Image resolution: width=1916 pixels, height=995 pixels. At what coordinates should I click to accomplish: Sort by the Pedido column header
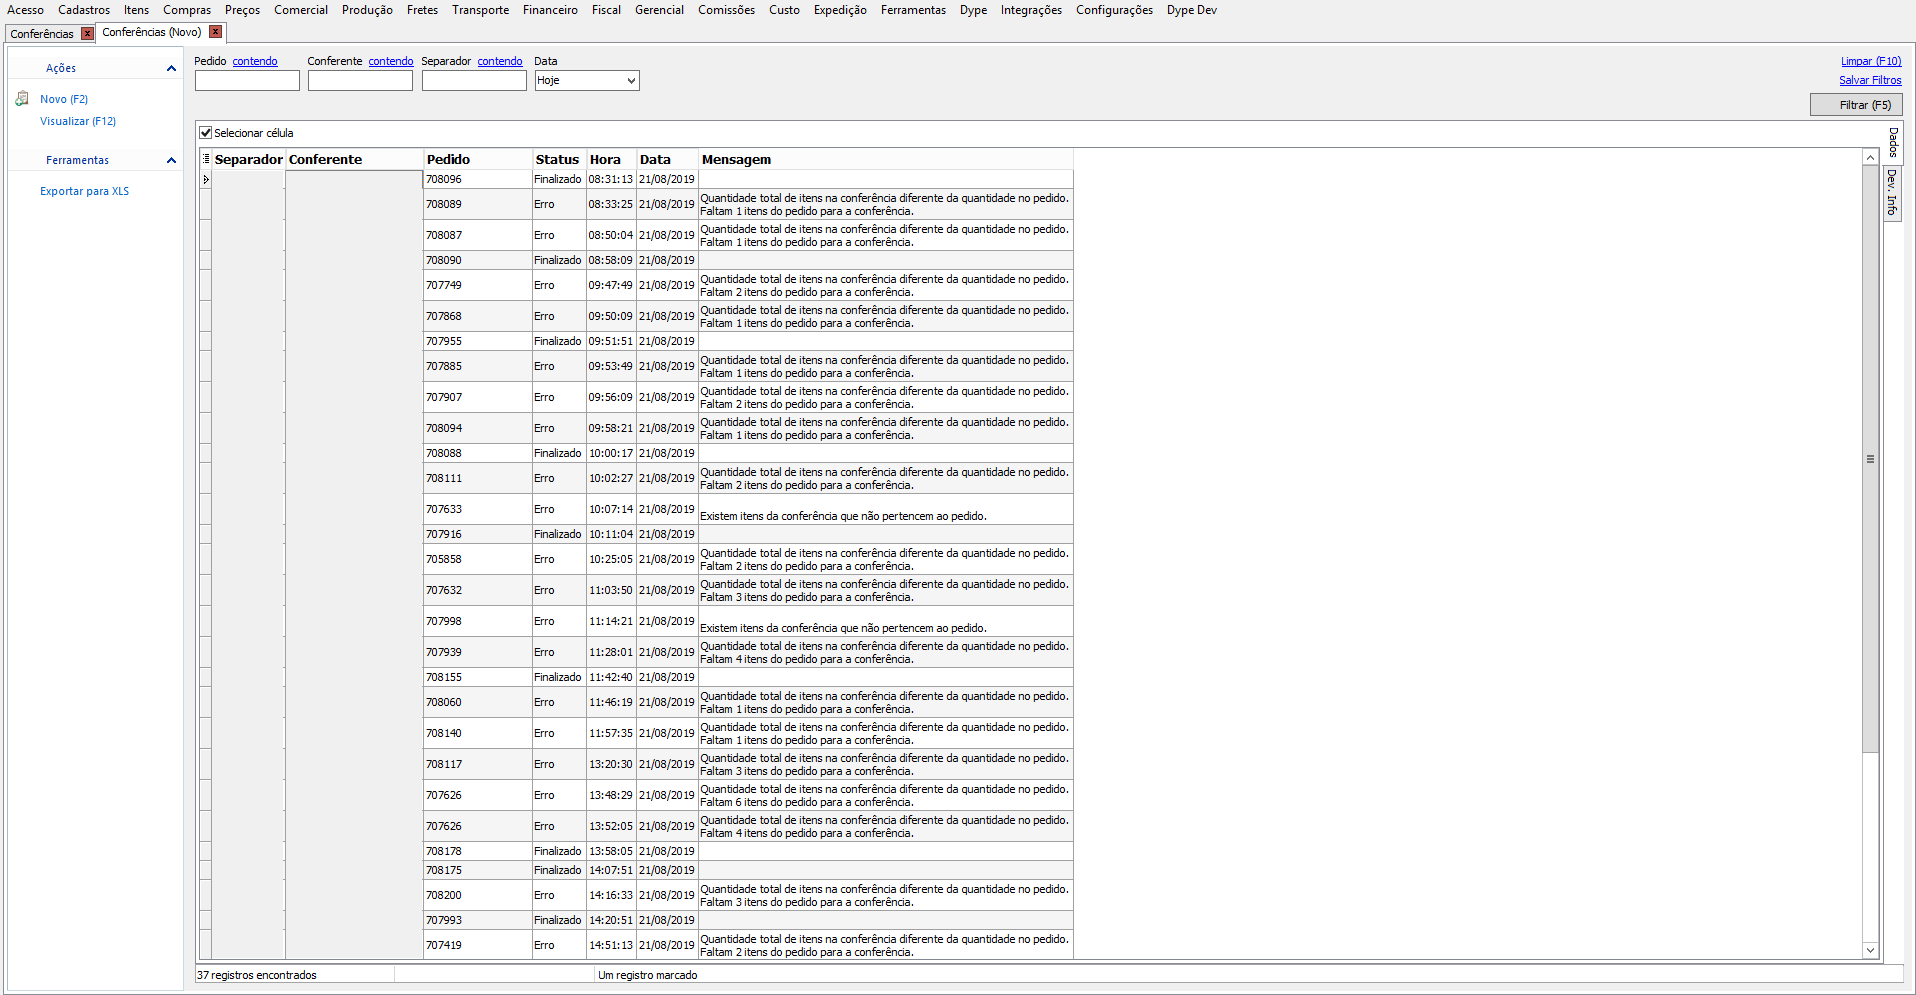click(x=478, y=160)
